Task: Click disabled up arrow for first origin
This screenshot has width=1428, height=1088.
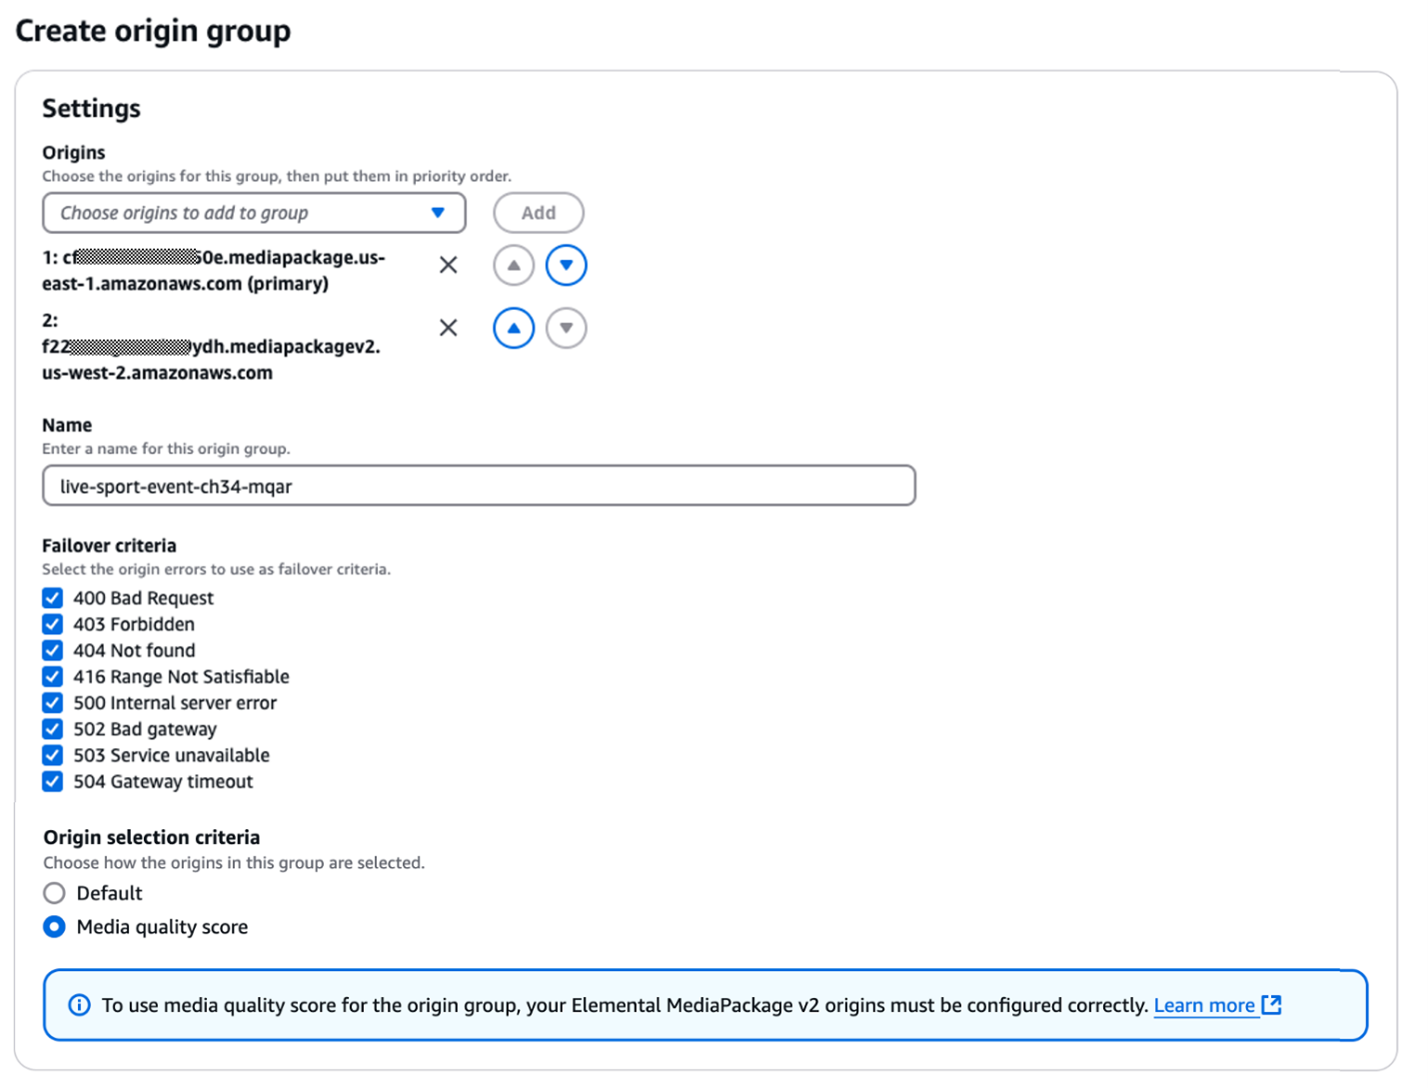Action: pyautogui.click(x=513, y=265)
